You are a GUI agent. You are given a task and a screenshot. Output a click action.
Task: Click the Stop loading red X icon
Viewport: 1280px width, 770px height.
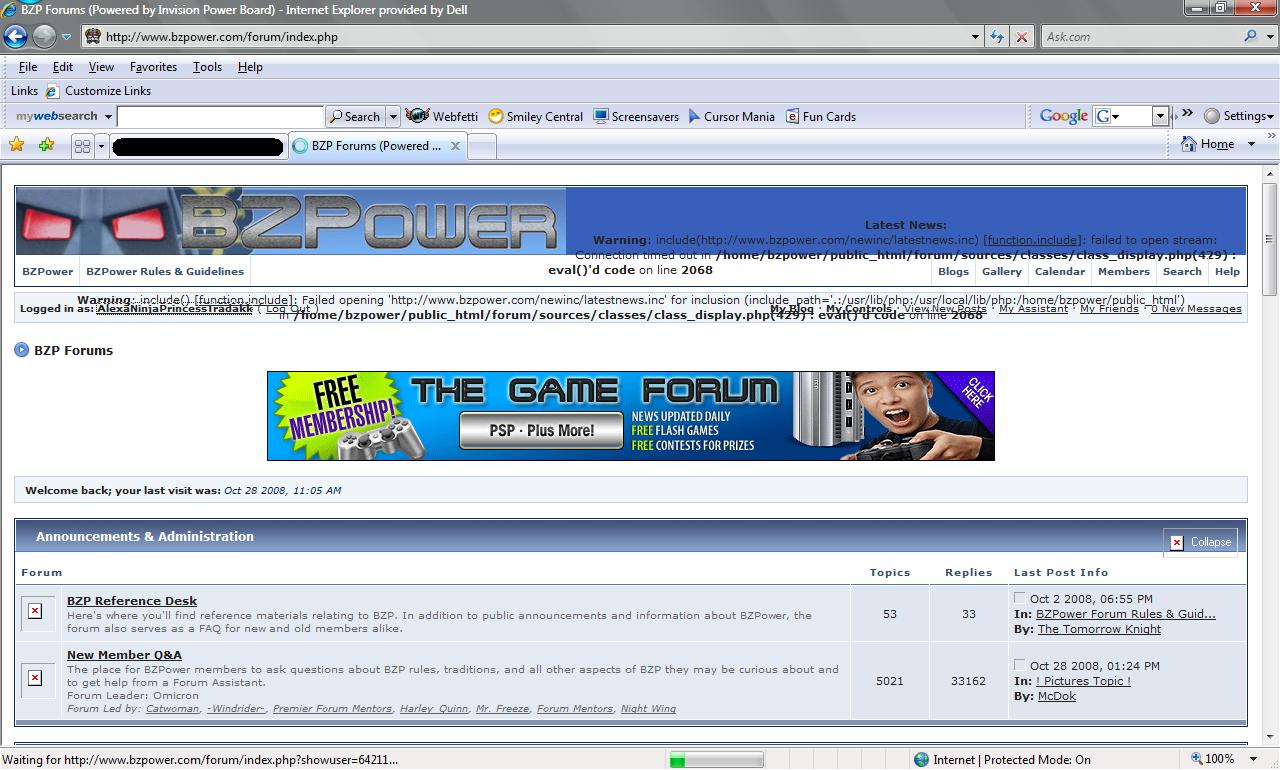(x=1021, y=37)
